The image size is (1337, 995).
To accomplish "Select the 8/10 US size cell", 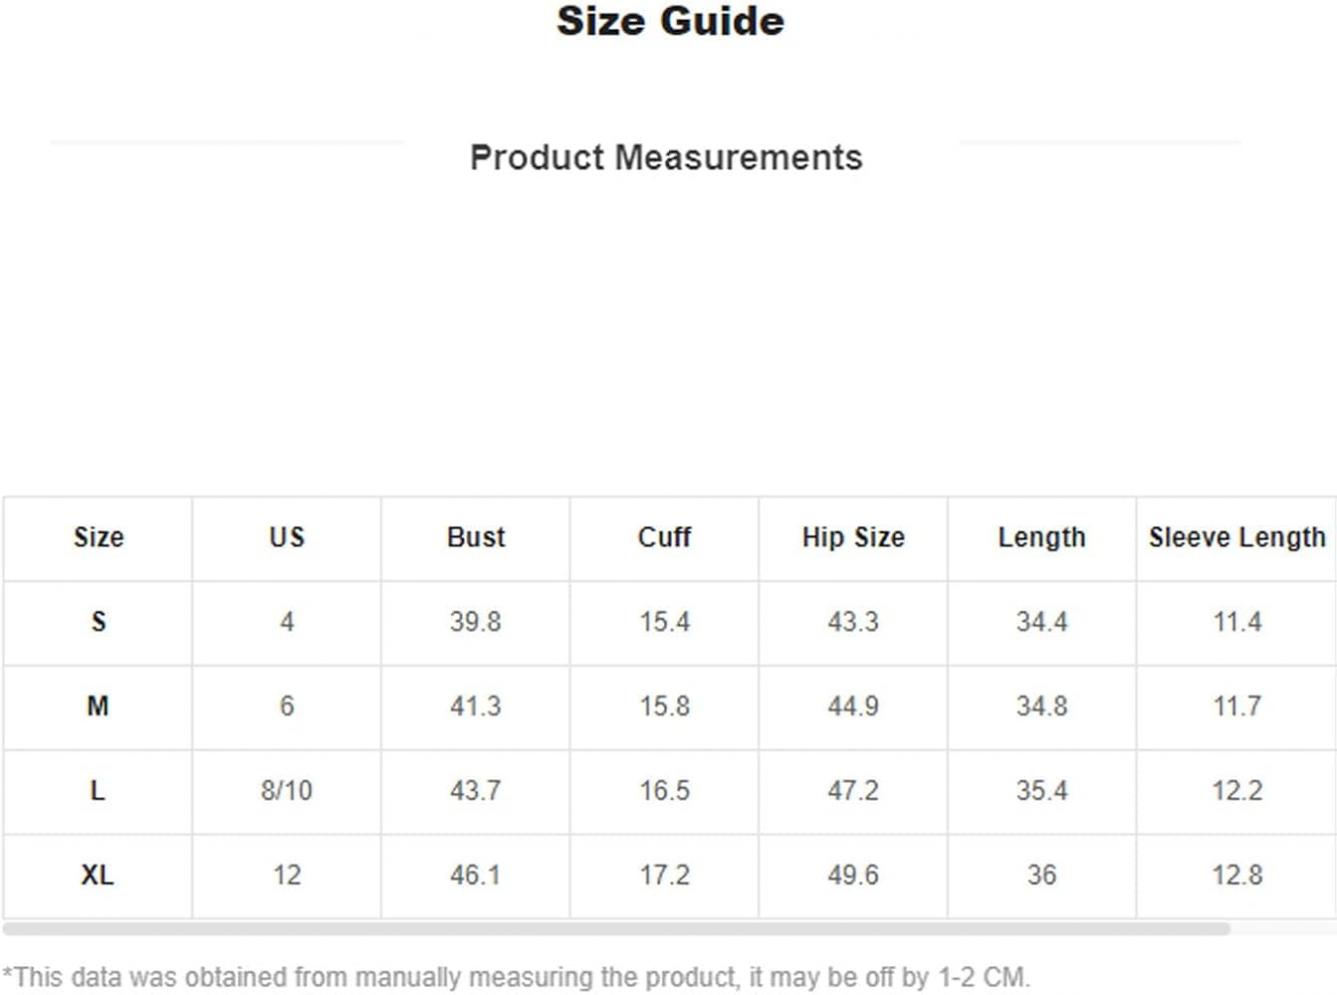I will pos(287,791).
